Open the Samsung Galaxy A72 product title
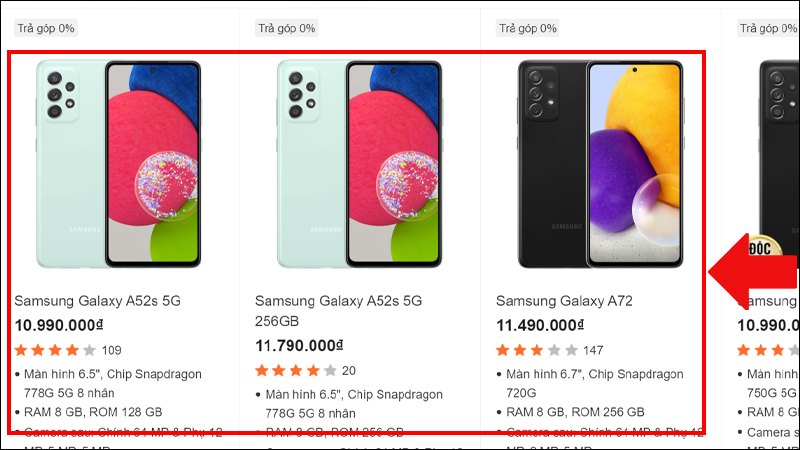The image size is (800, 450). click(564, 301)
